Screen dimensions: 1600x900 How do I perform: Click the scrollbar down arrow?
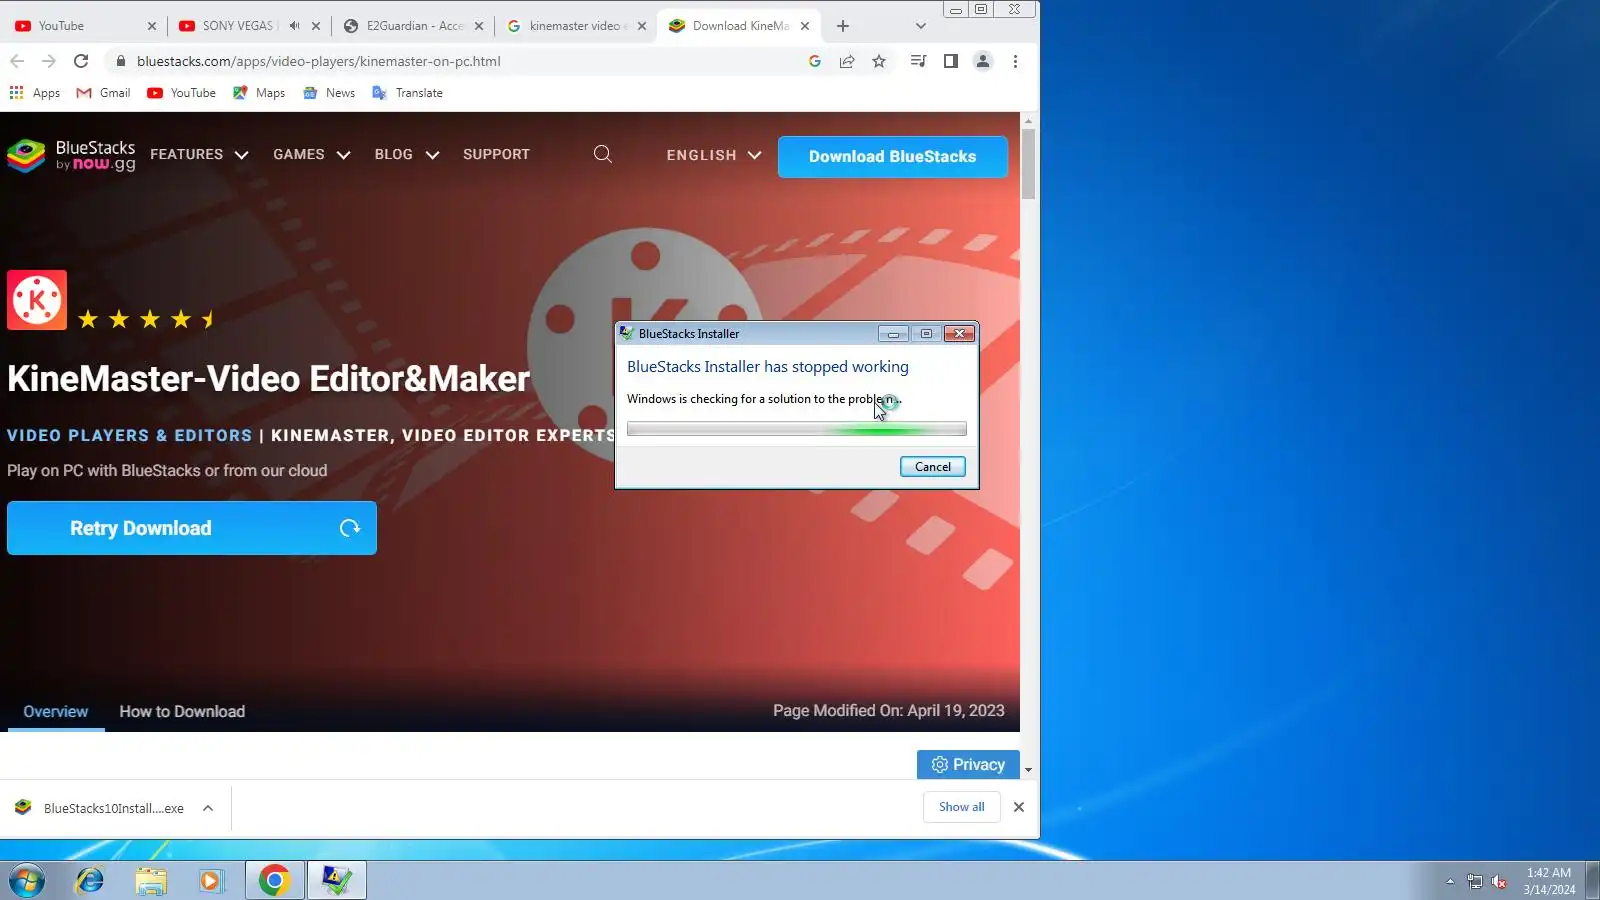coord(1028,770)
